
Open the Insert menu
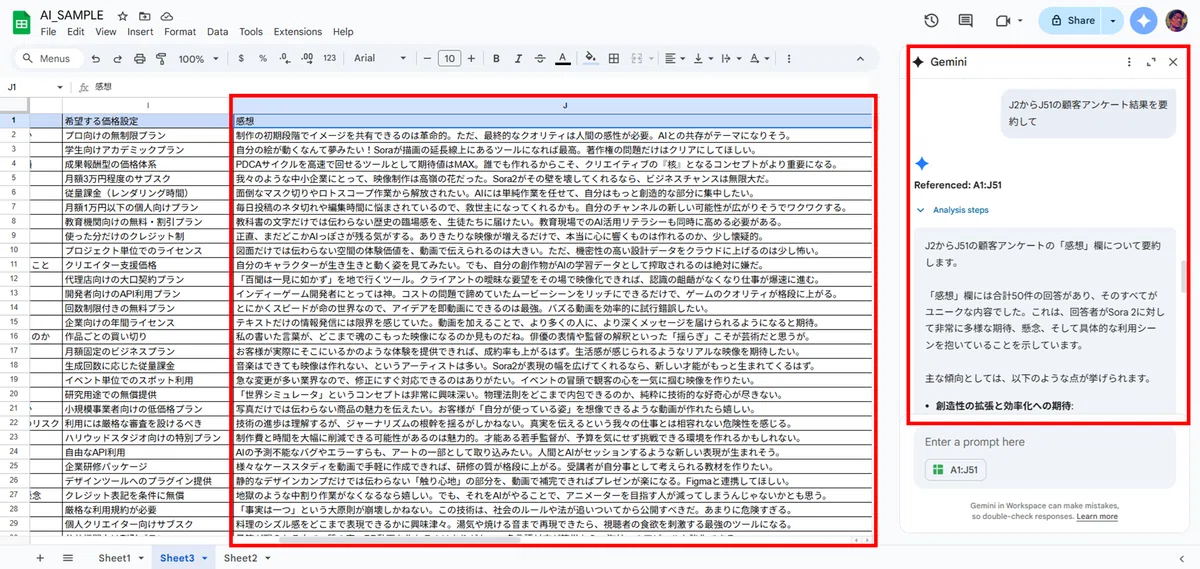coord(140,32)
